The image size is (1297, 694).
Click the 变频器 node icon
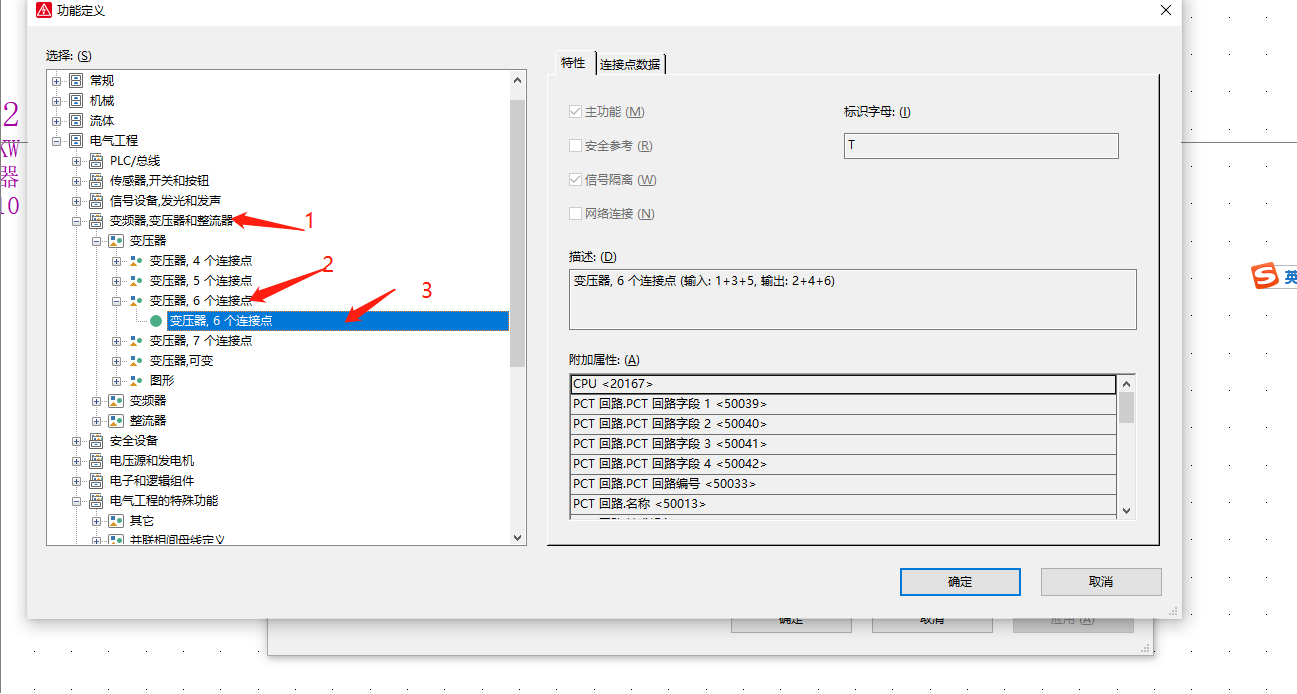click(116, 401)
